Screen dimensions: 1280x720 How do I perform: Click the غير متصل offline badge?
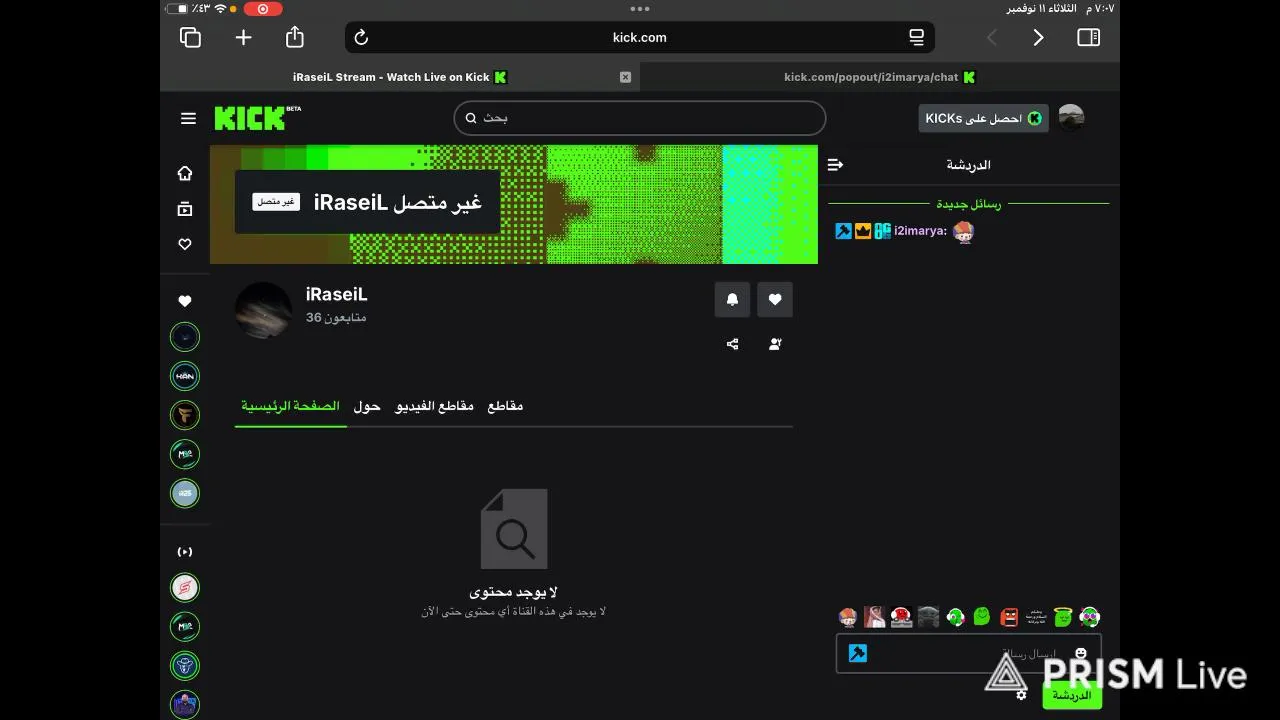276,202
